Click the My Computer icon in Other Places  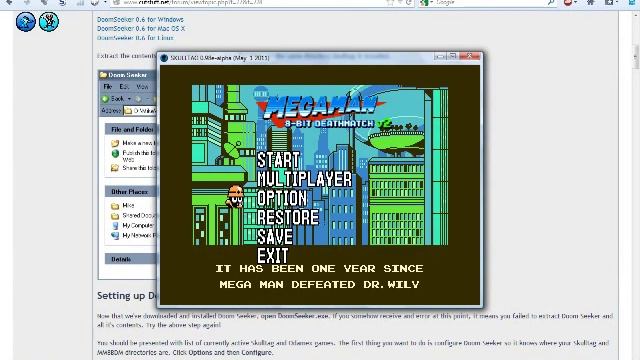pos(115,225)
